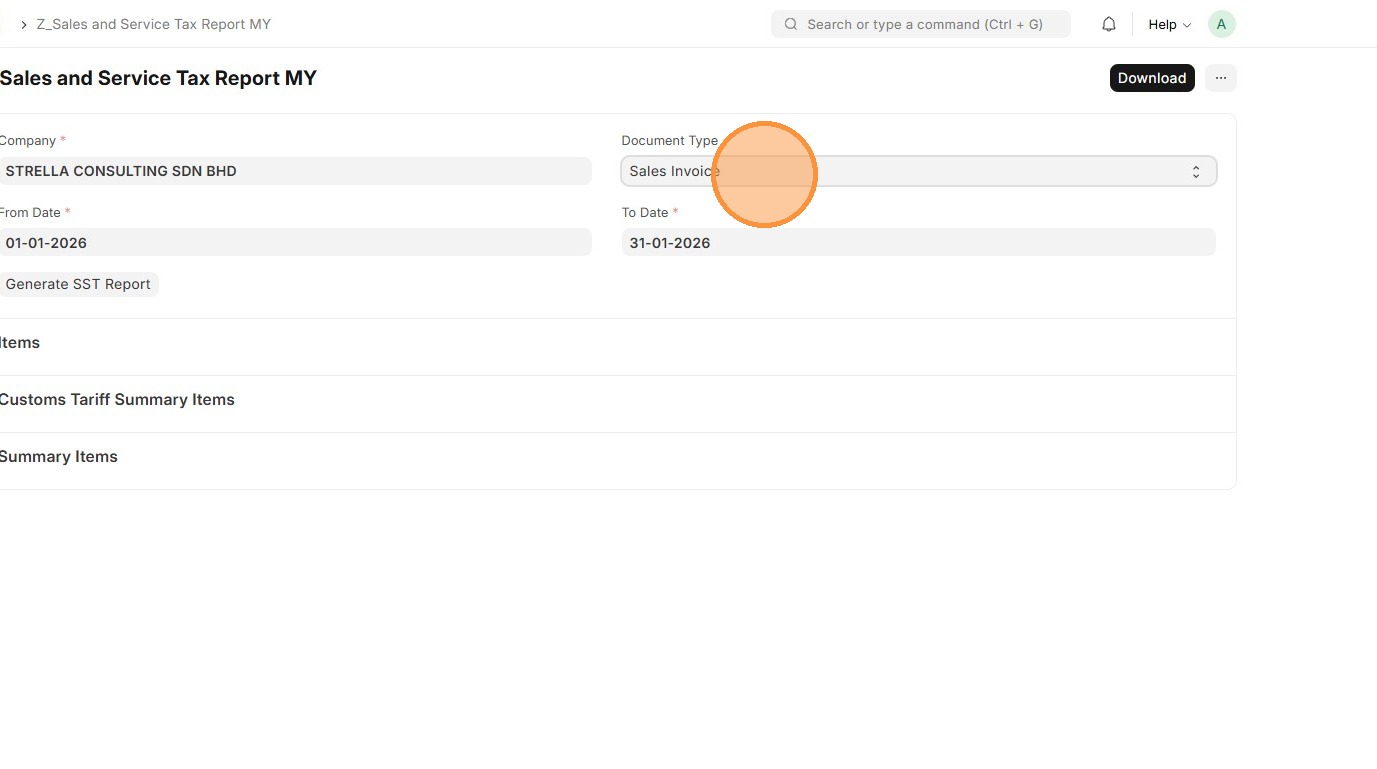Viewport: 1377px width, 769px height.
Task: Expand the Summary Items section
Action: tap(59, 457)
